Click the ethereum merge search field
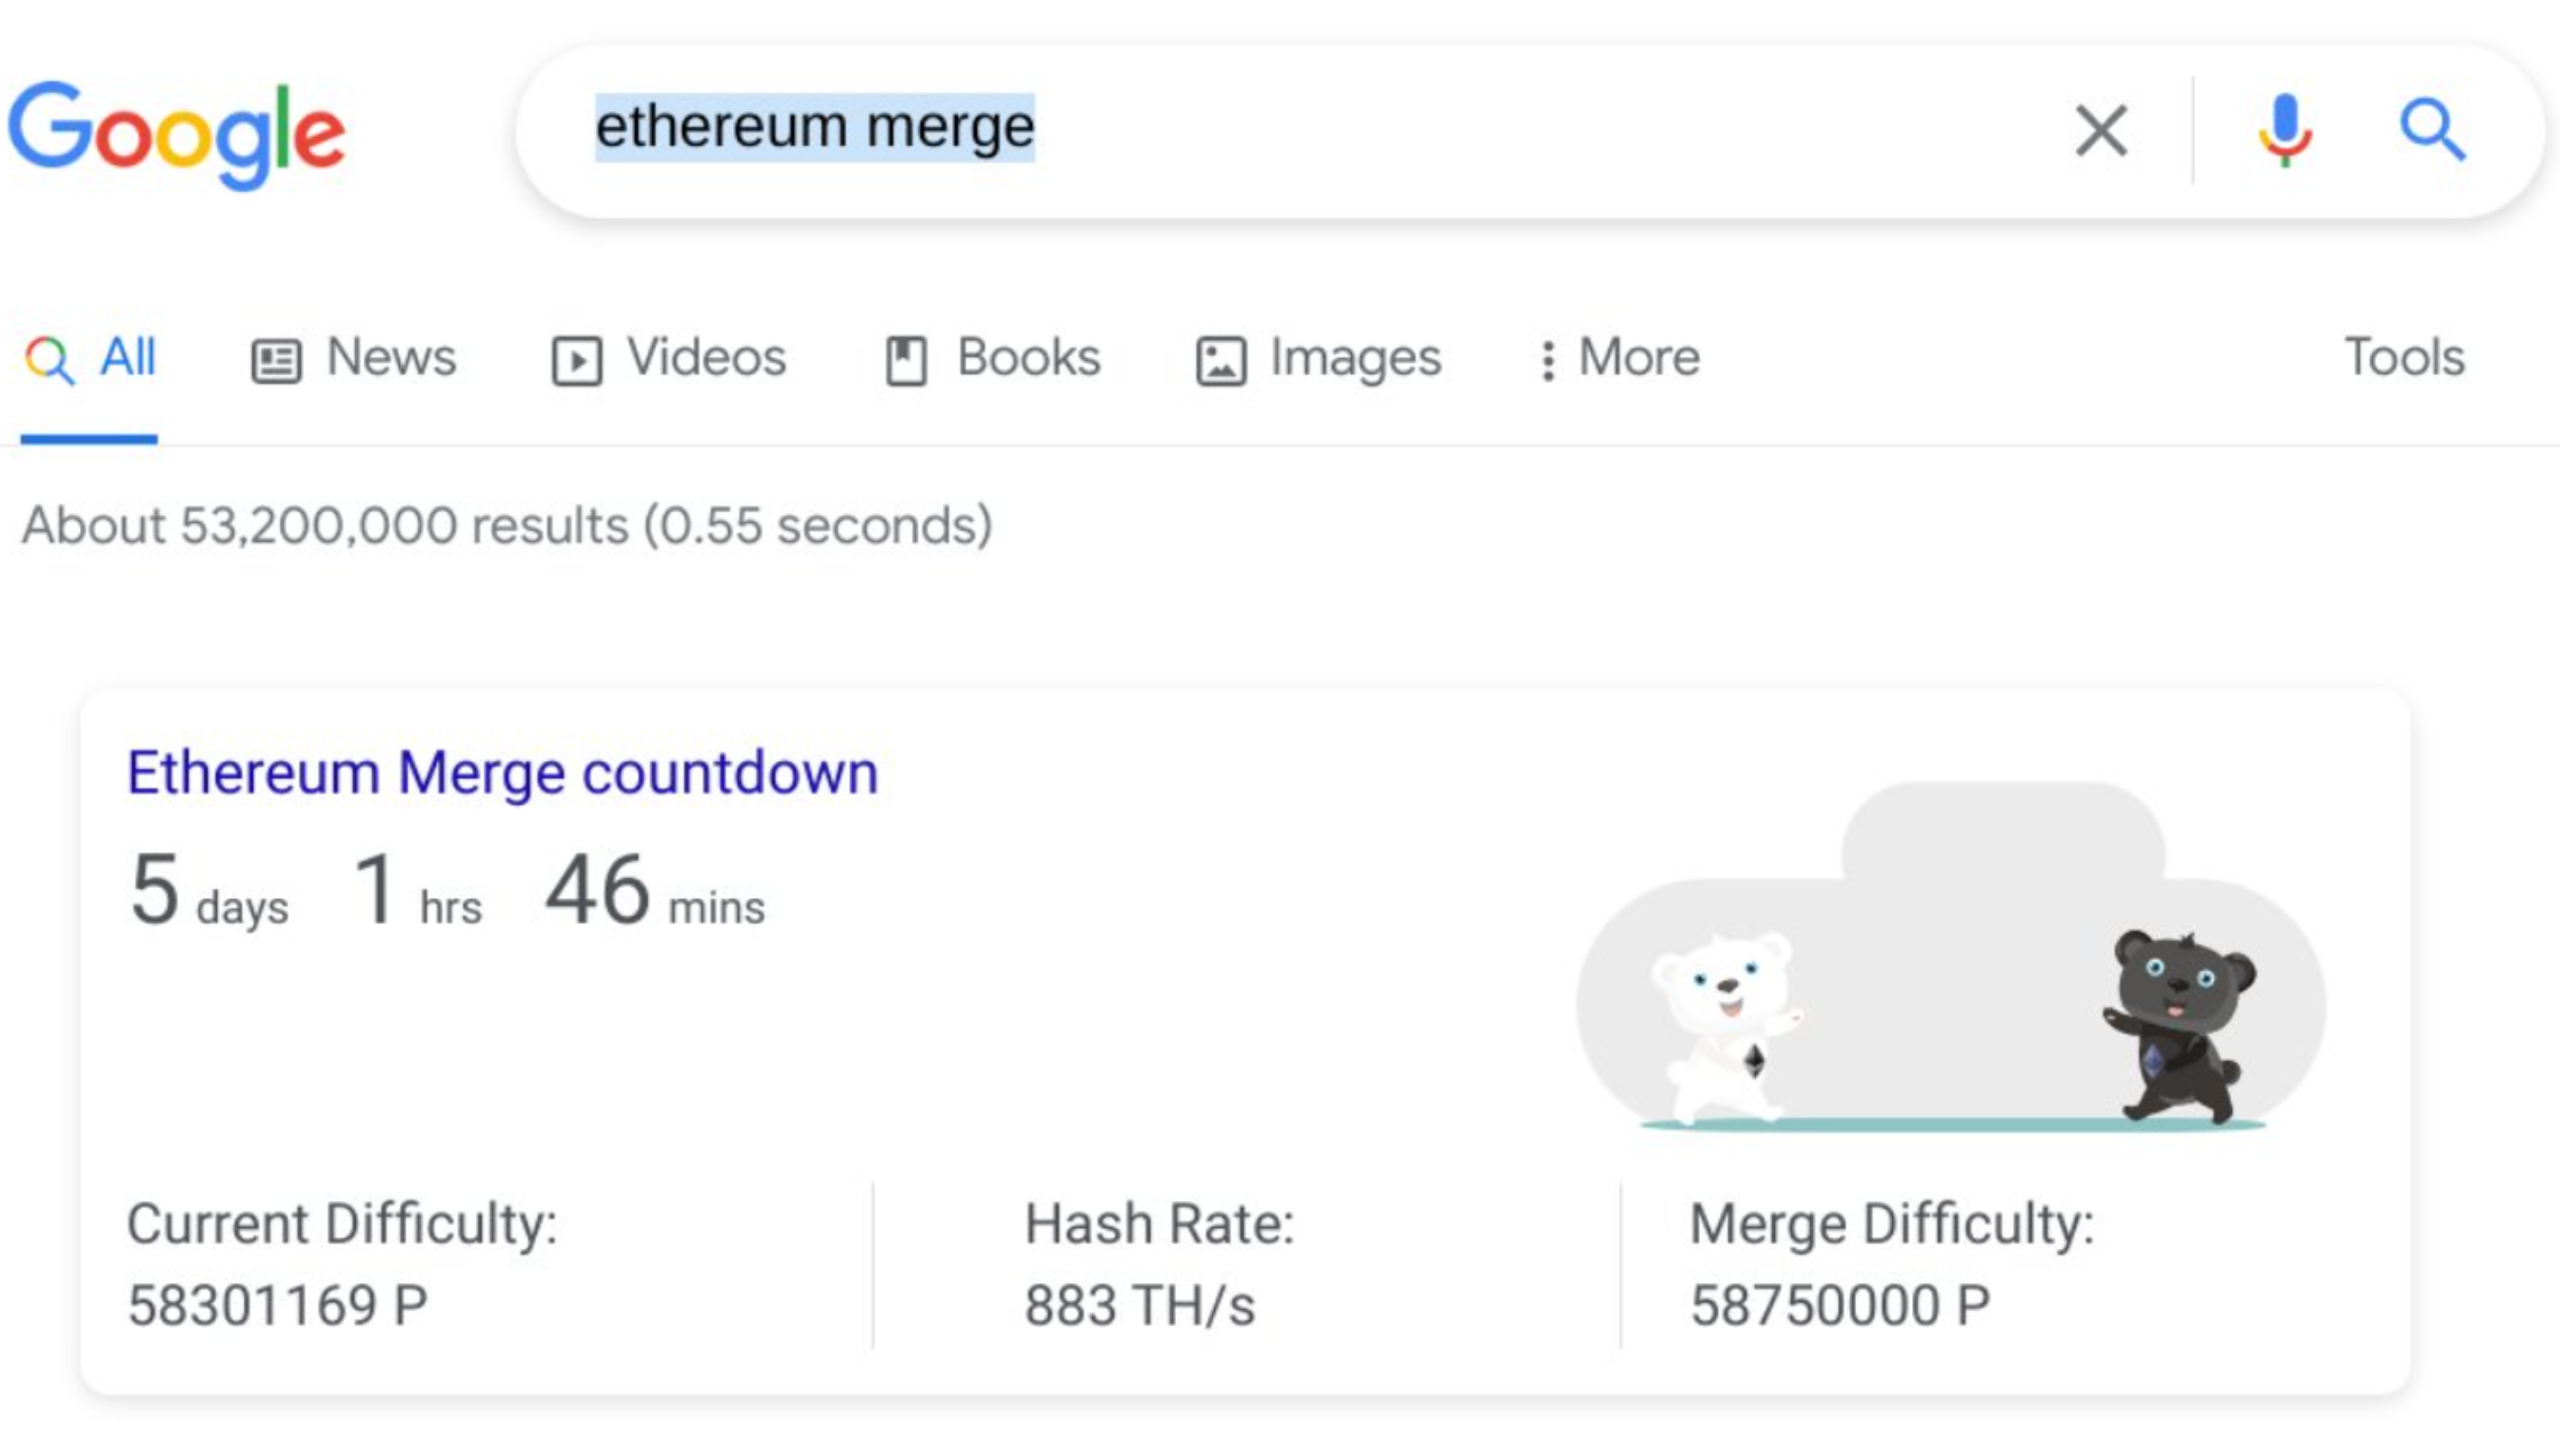 (x=1300, y=129)
